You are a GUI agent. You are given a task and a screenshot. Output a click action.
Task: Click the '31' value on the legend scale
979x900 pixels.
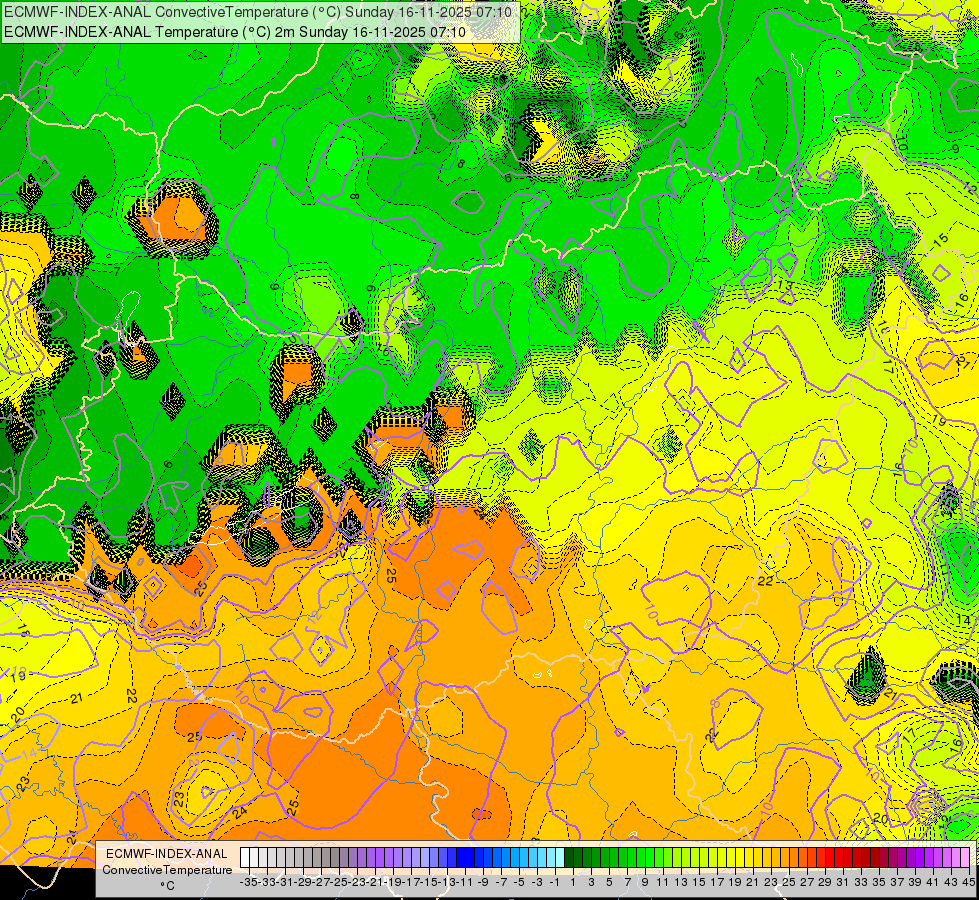point(844,883)
